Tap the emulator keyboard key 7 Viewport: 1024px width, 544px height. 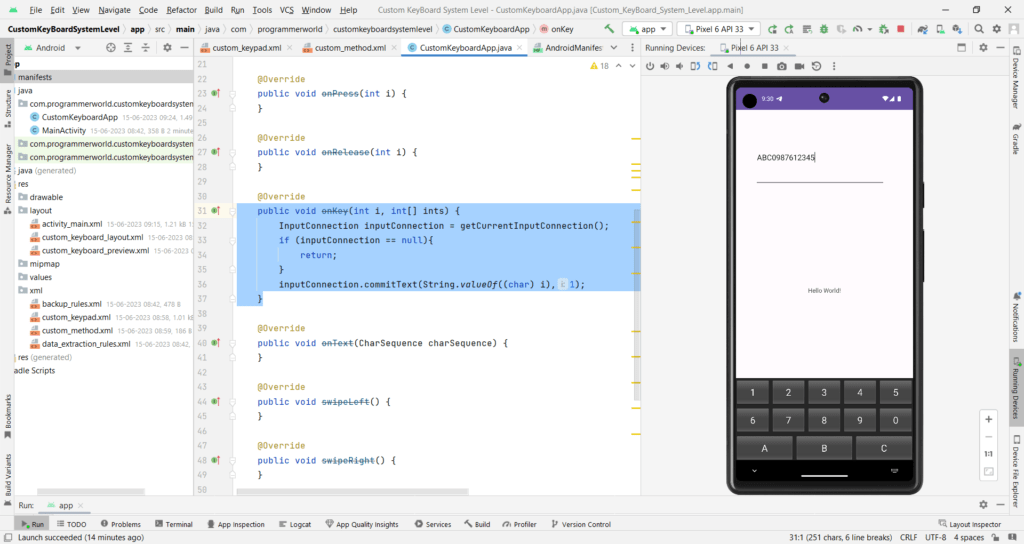click(x=788, y=421)
